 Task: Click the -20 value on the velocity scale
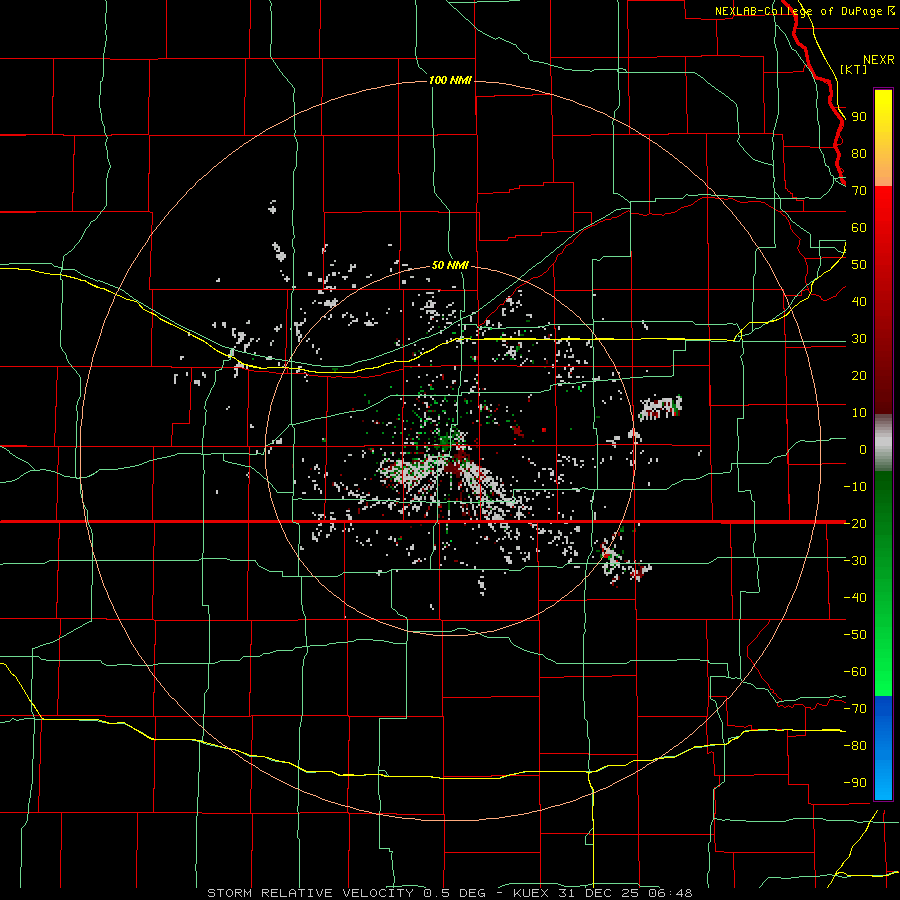[x=855, y=523]
